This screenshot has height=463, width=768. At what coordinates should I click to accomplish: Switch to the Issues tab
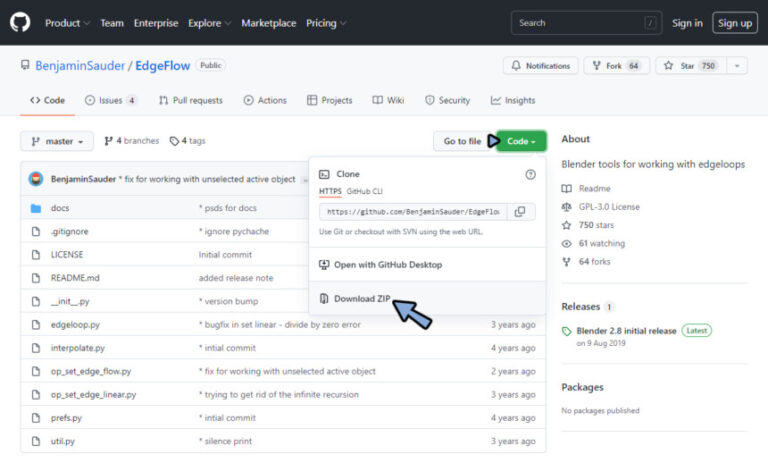coord(111,100)
